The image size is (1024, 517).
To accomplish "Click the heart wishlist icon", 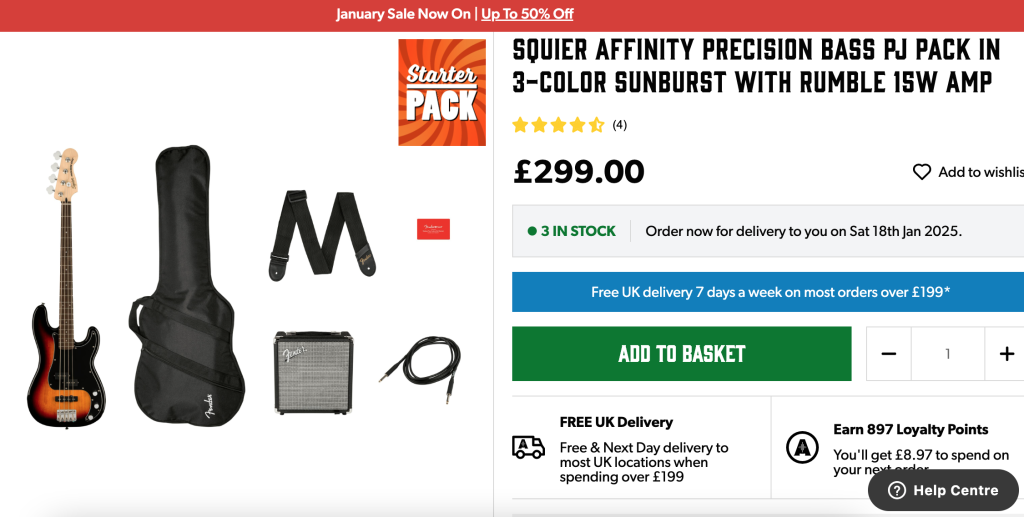I will 922,172.
